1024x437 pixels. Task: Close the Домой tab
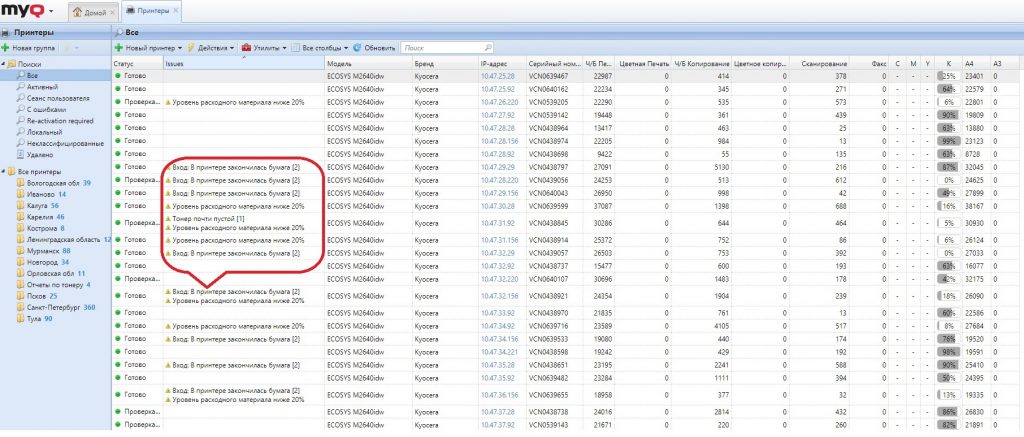coord(112,12)
